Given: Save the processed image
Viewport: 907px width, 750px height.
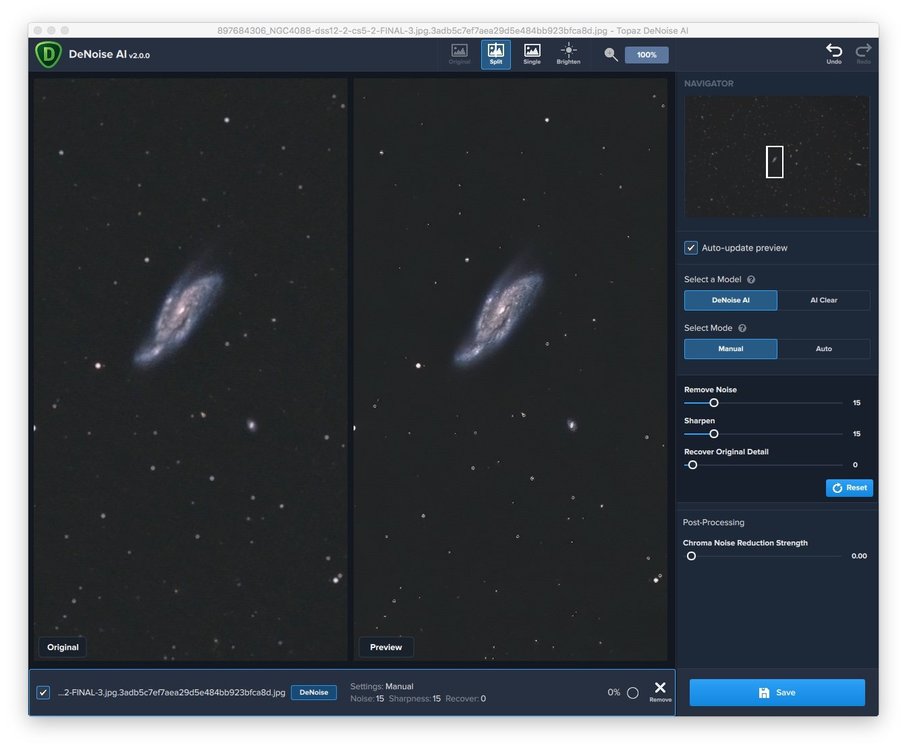Looking at the screenshot, I should click(777, 692).
